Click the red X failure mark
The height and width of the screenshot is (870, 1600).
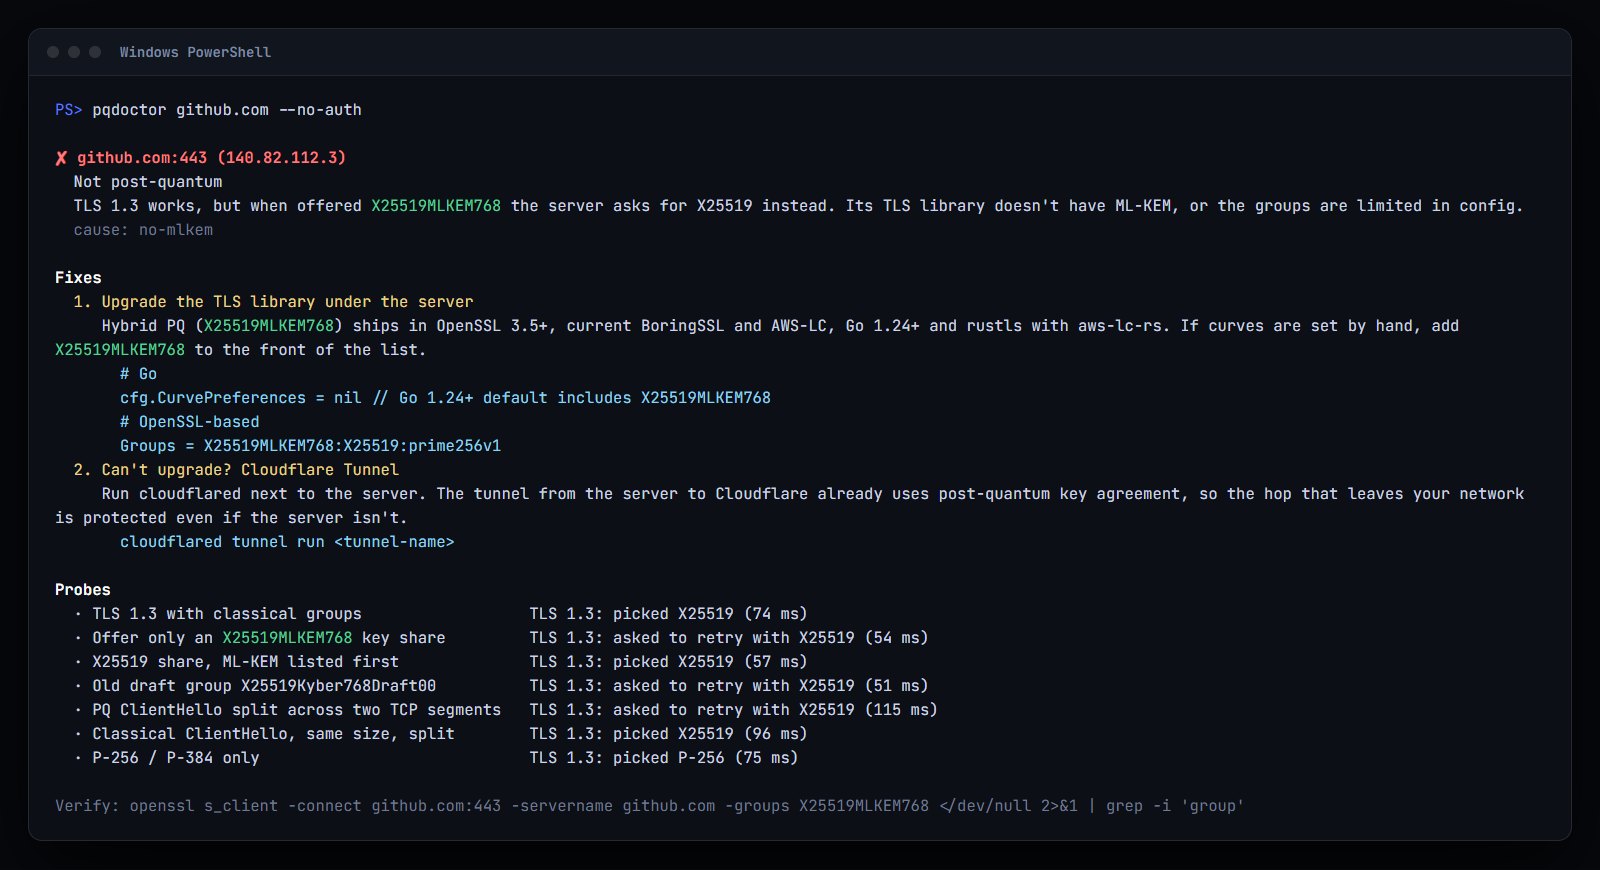tap(61, 158)
